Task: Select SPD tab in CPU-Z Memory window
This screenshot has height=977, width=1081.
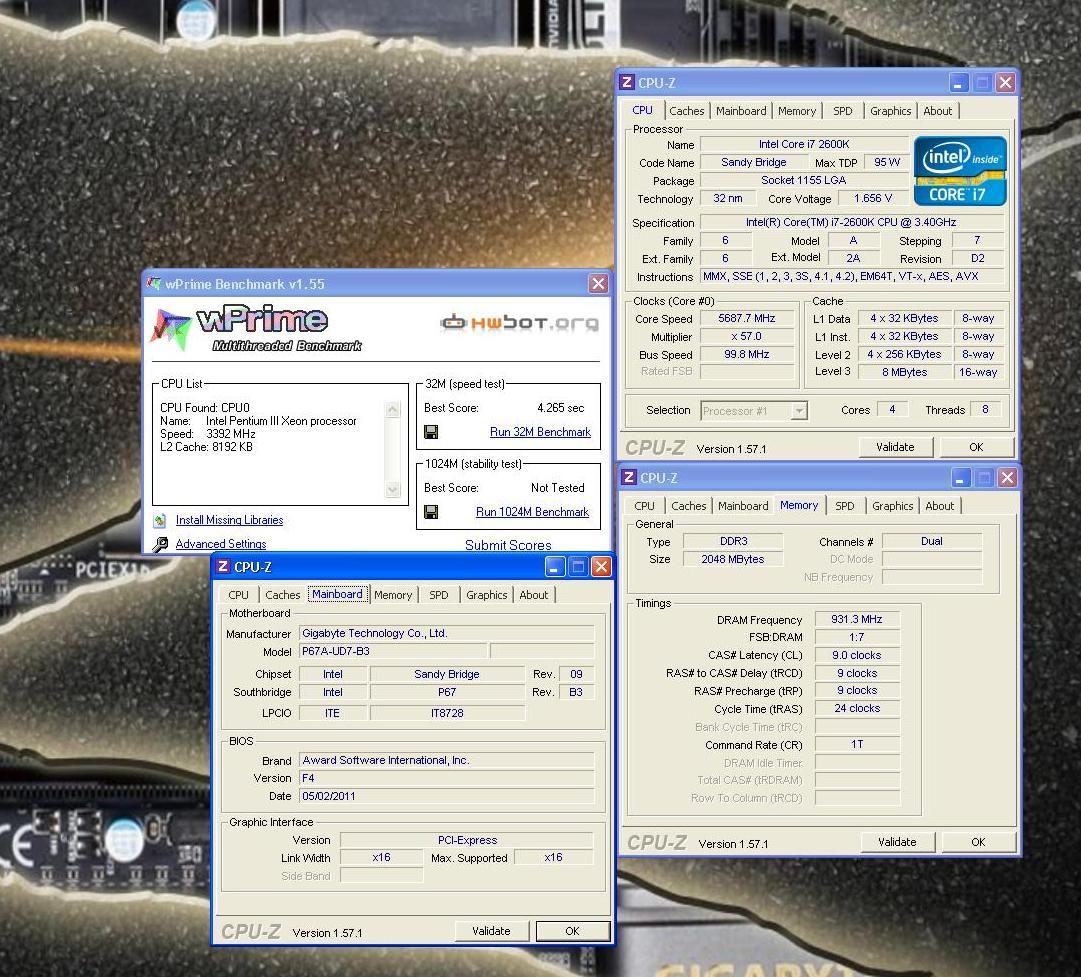Action: click(x=845, y=506)
